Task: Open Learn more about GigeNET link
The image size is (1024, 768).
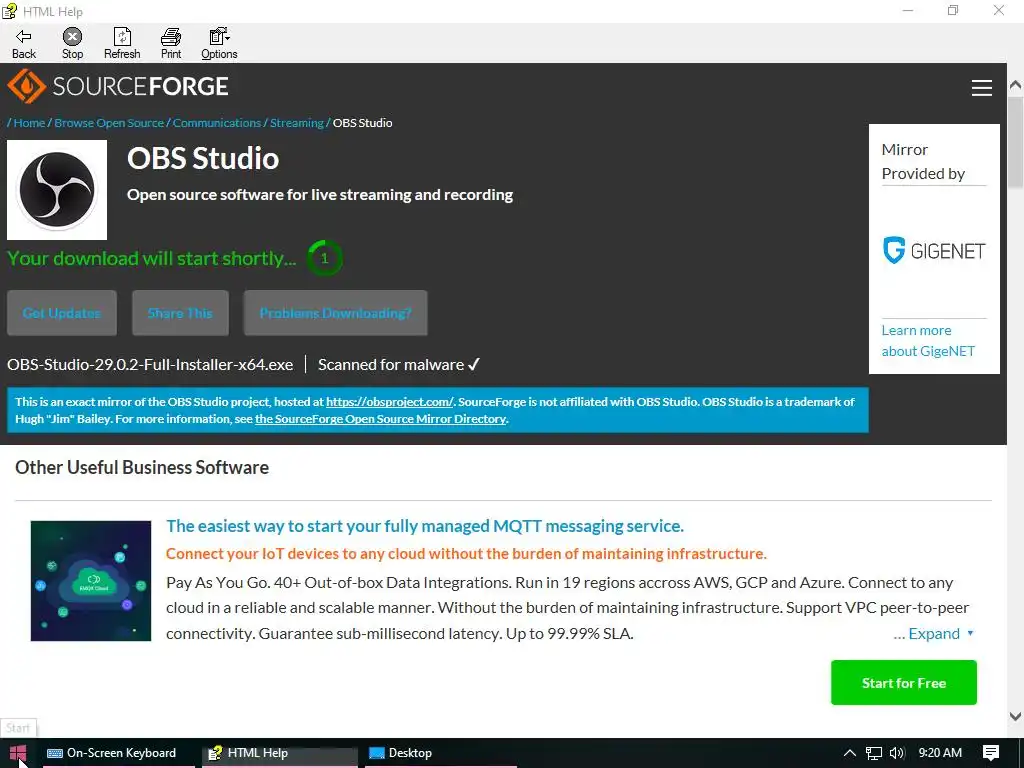Action: coord(928,340)
